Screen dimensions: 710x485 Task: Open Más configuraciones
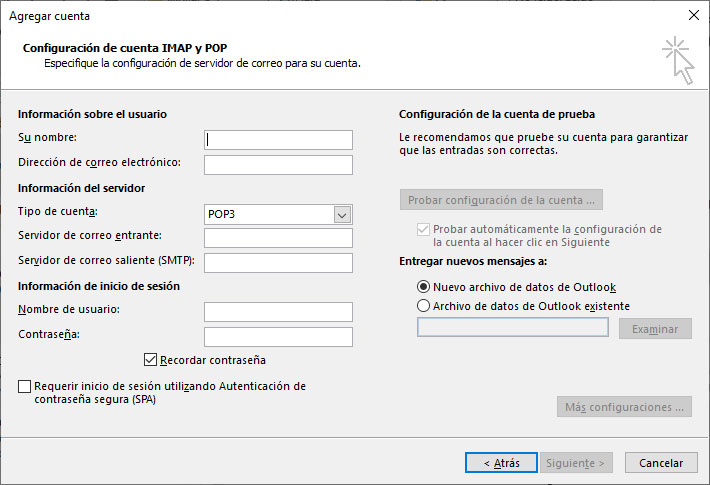[624, 407]
